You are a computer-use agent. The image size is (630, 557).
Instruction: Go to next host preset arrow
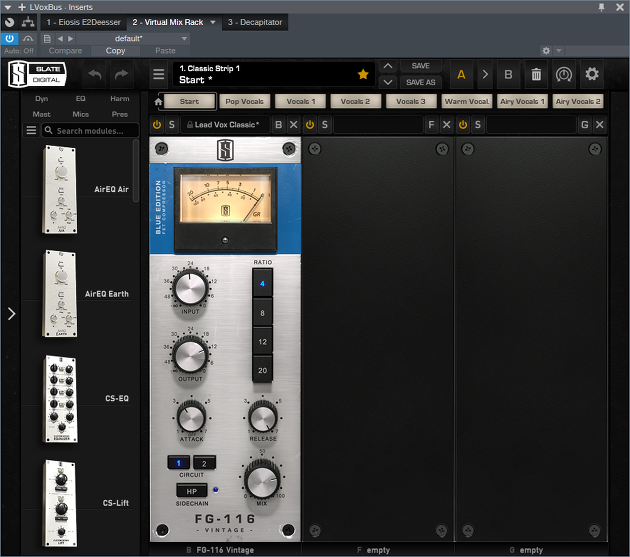click(x=71, y=39)
